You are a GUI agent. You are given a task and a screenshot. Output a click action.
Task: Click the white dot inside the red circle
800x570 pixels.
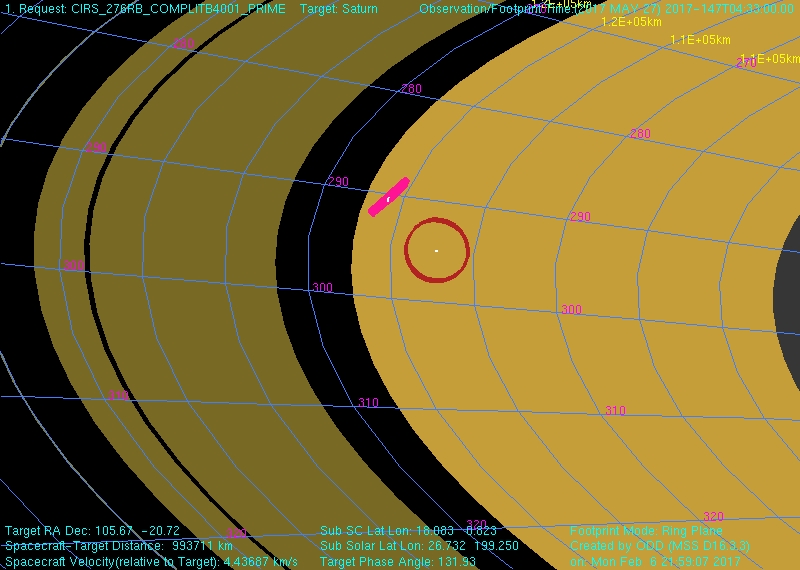tap(436, 250)
